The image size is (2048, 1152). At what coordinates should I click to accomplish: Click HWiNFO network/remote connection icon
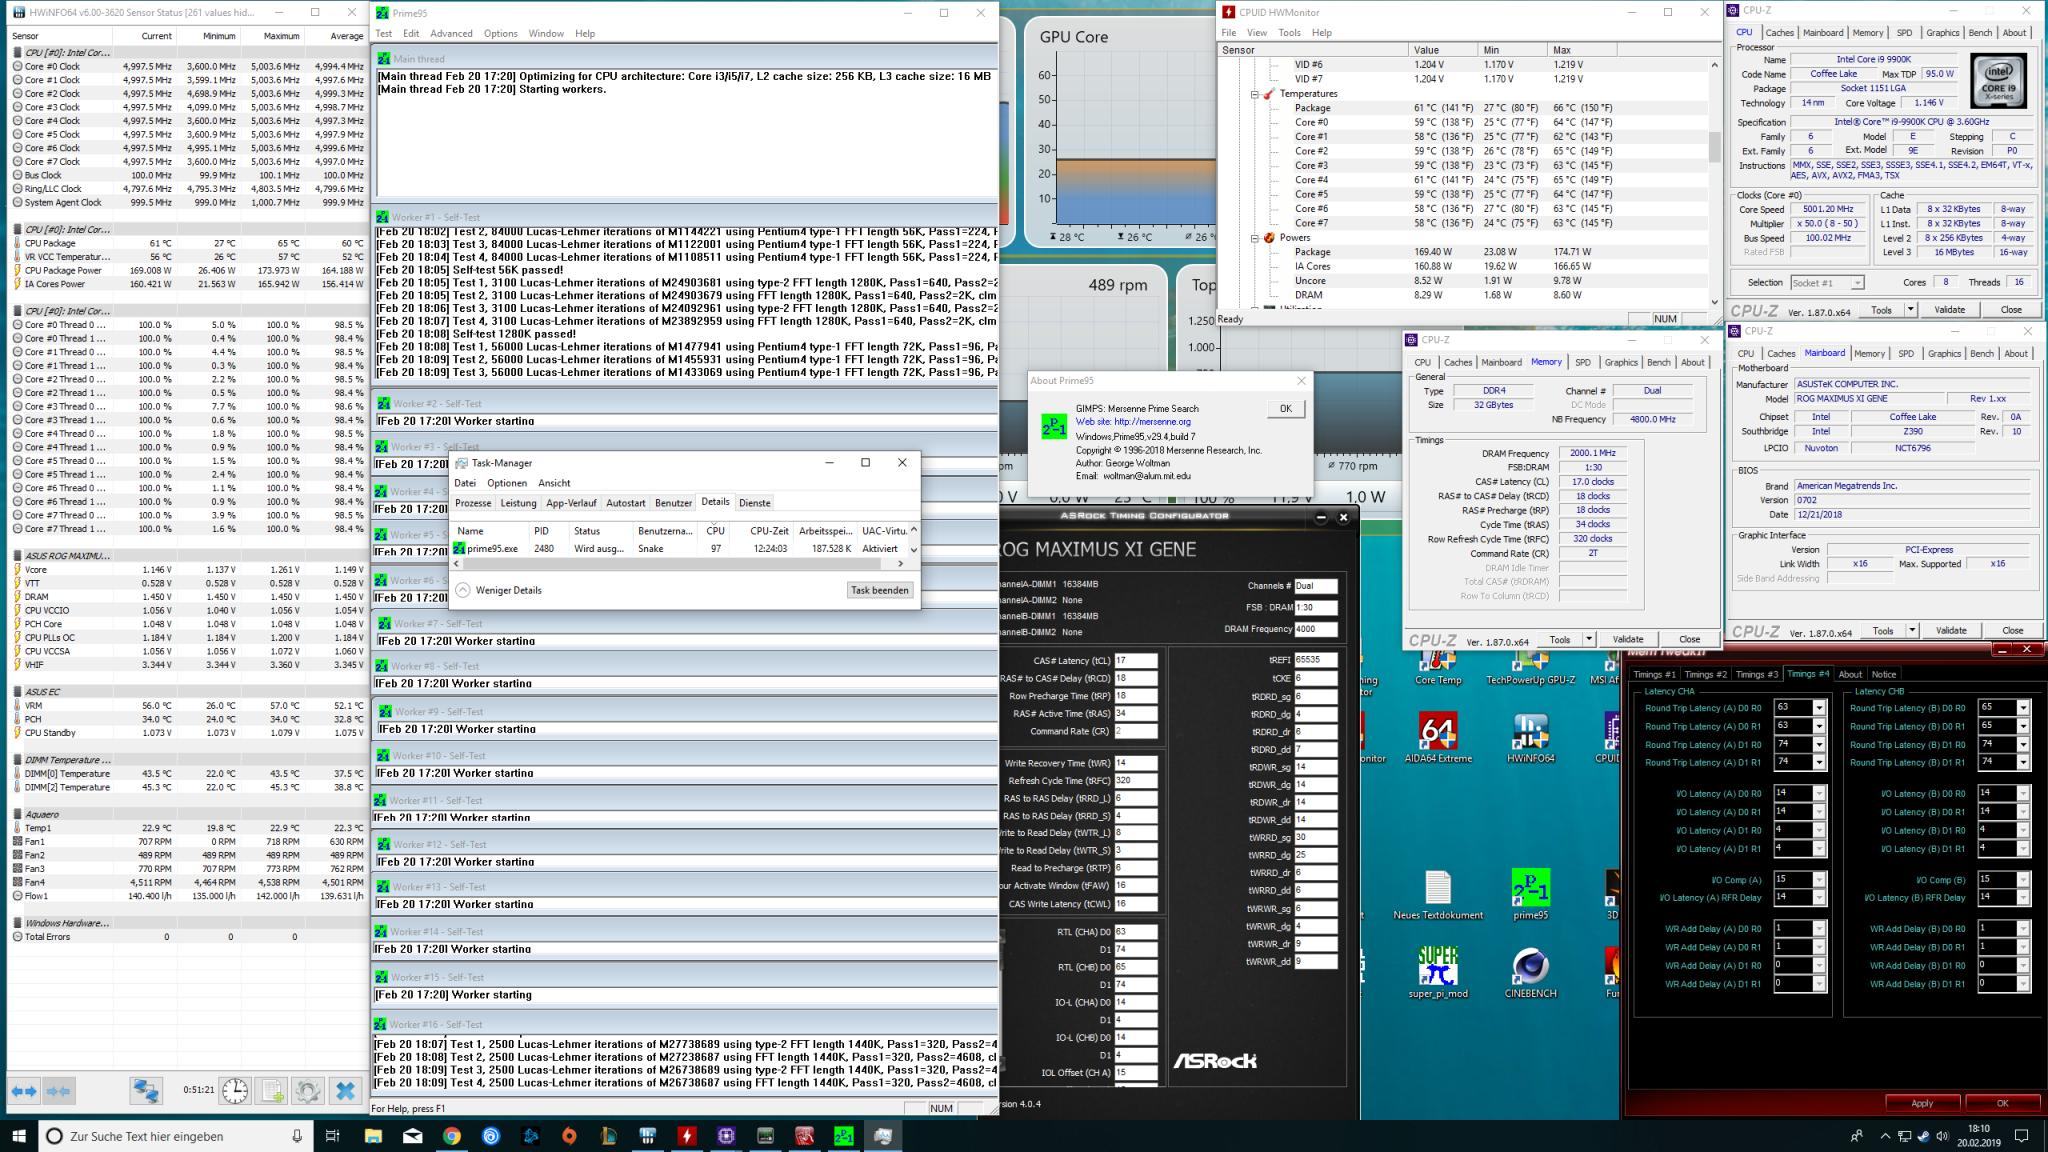(146, 1090)
